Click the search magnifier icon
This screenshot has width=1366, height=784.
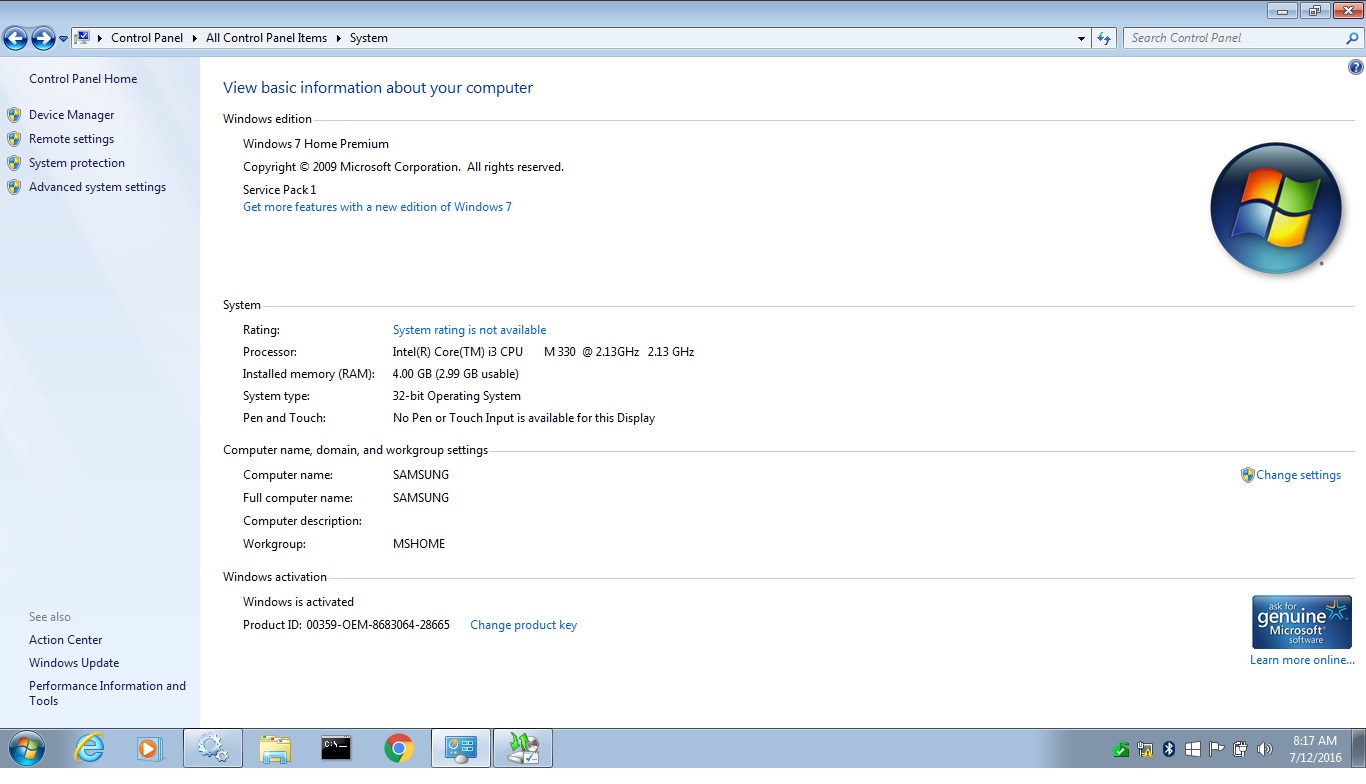click(1353, 38)
